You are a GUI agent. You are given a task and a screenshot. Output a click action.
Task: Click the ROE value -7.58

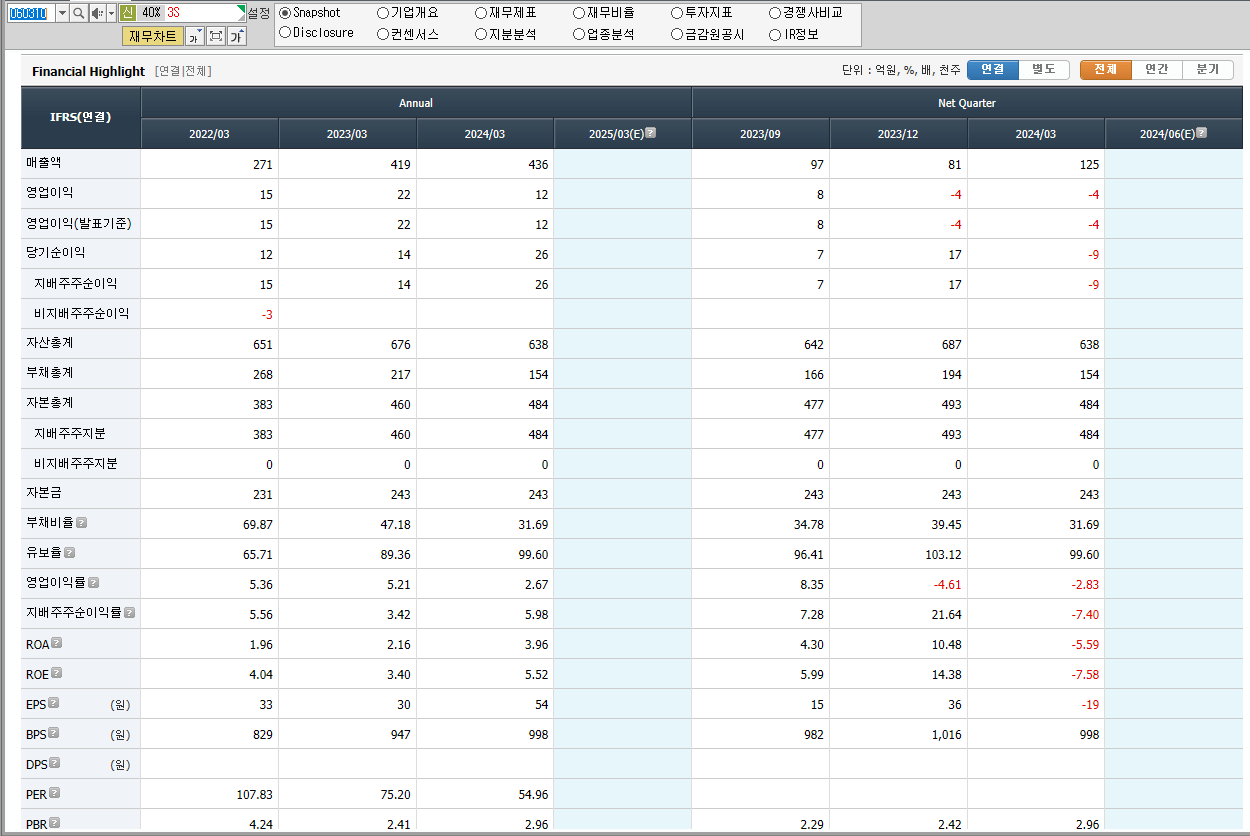point(1085,675)
